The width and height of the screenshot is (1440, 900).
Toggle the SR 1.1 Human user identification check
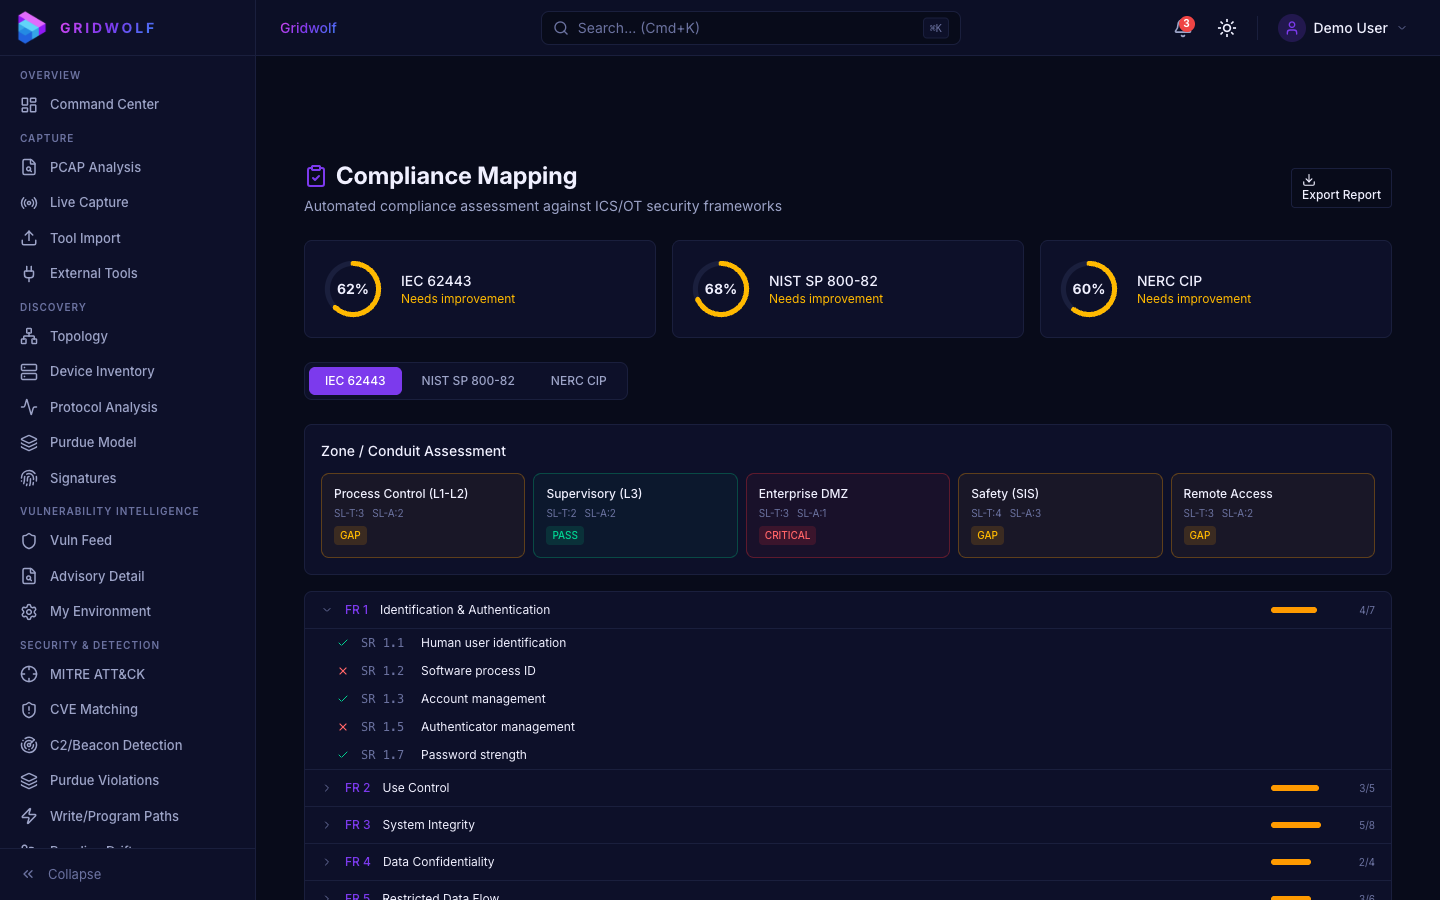tap(343, 643)
